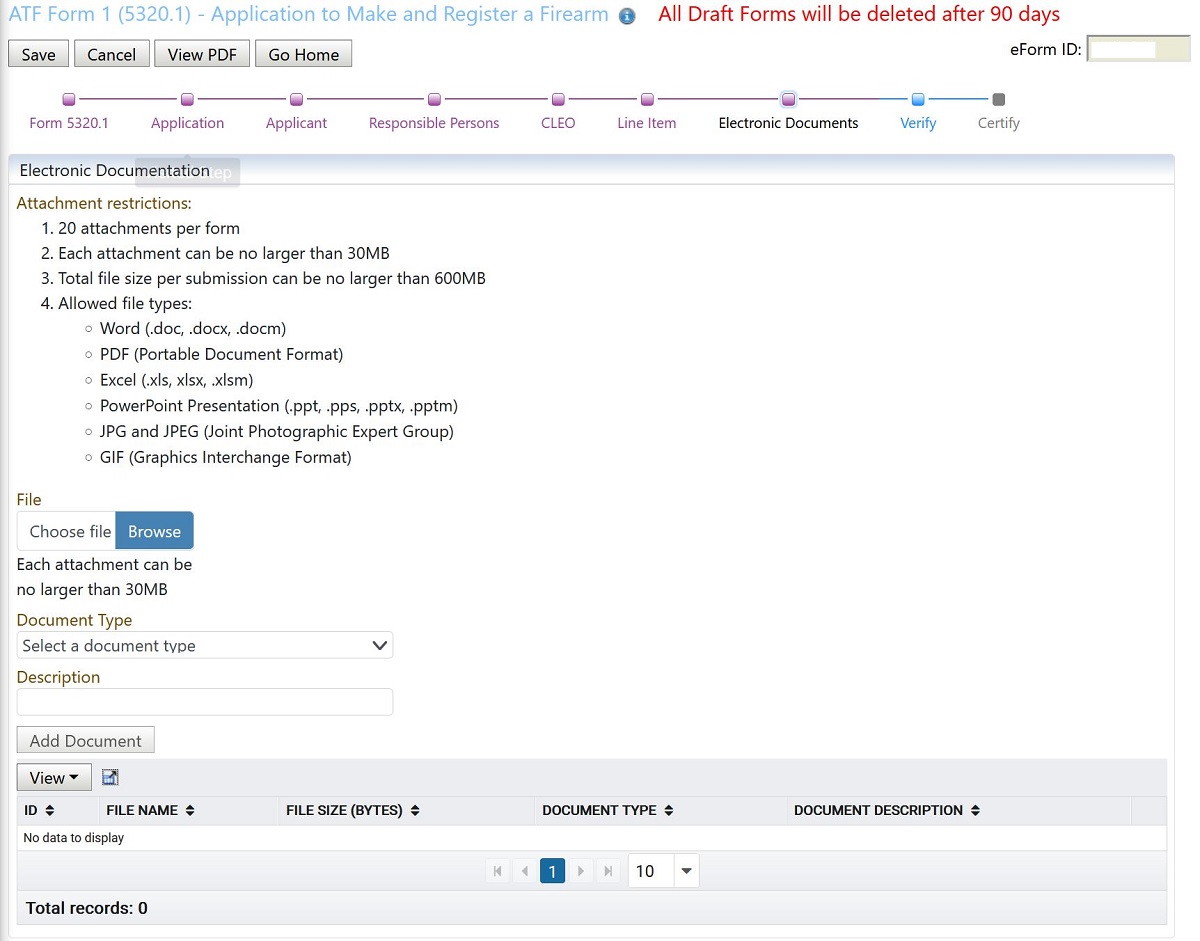Sort table by ID column arrows
The height and width of the screenshot is (941, 1200).
coord(50,810)
